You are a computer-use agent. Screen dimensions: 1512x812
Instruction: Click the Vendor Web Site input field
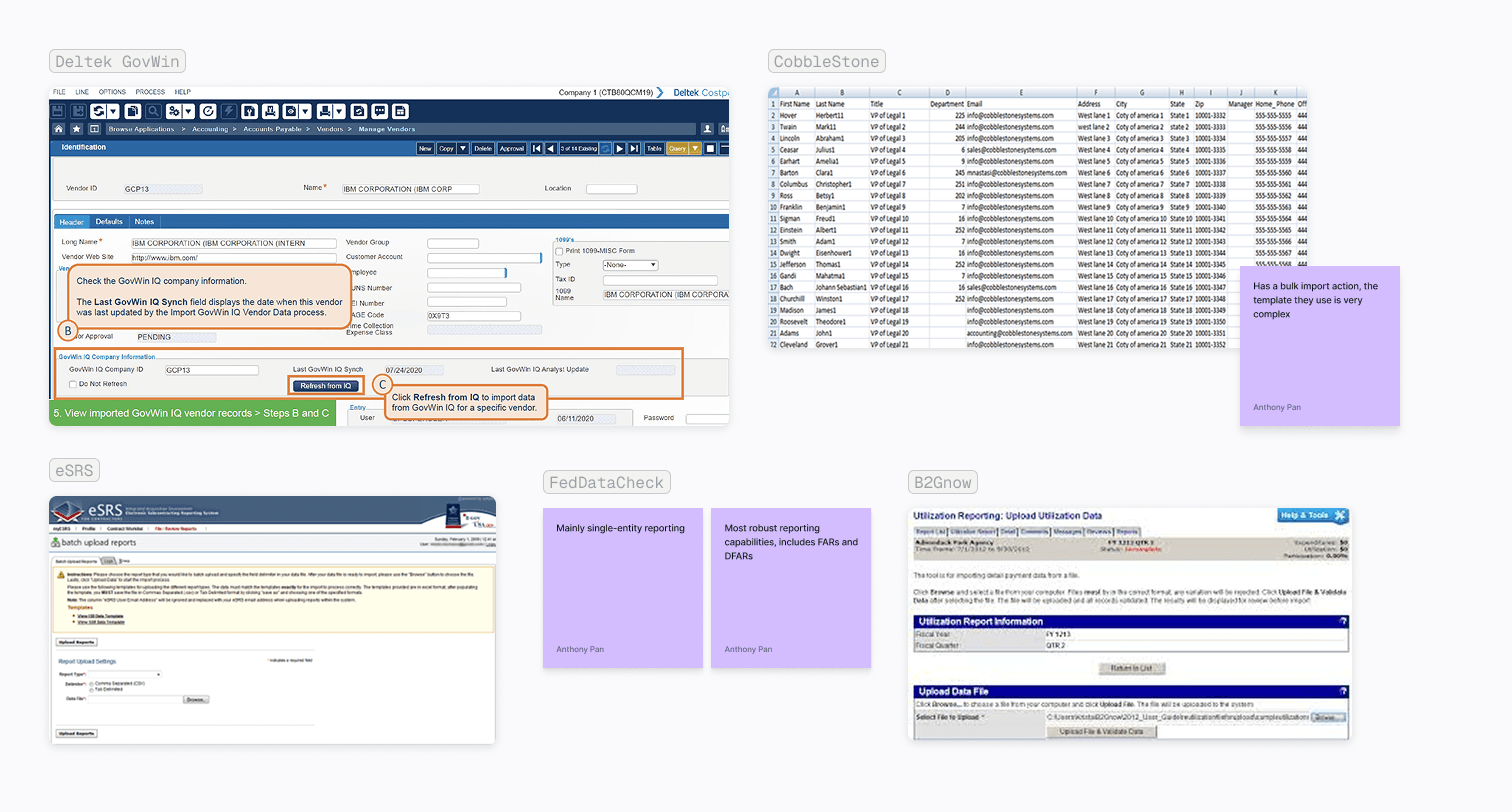[233, 257]
